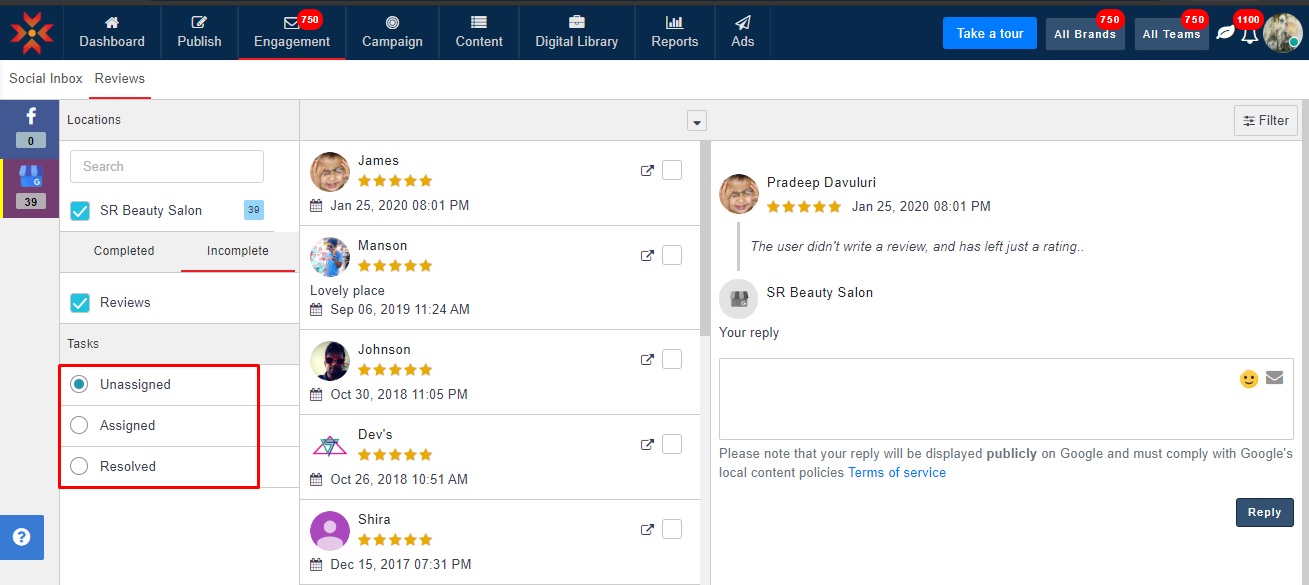Open James's review in external link
1309x585 pixels.
647,170
